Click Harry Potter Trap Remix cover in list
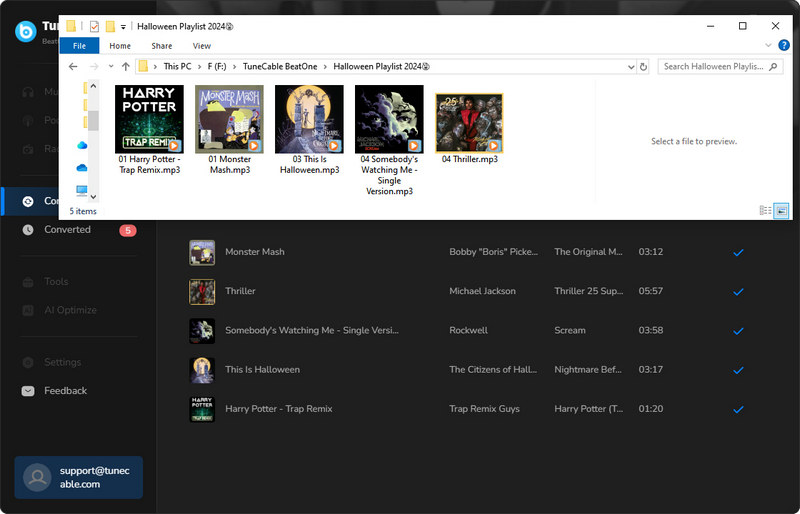Screen dimensions: 800x514 pos(202,409)
